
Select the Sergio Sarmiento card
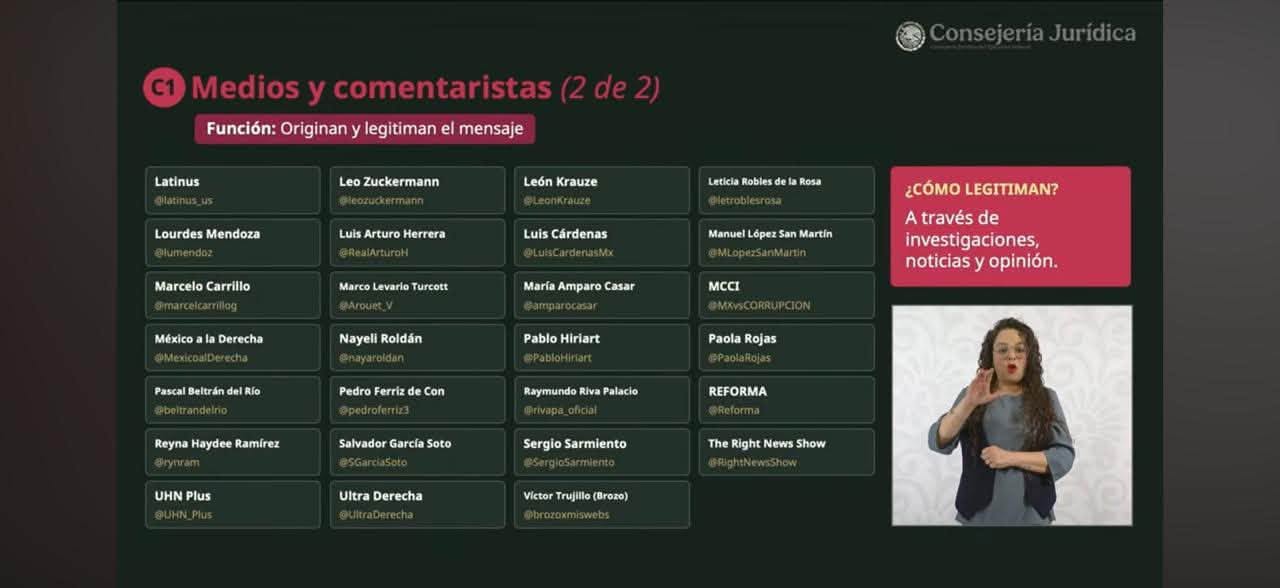click(x=602, y=452)
